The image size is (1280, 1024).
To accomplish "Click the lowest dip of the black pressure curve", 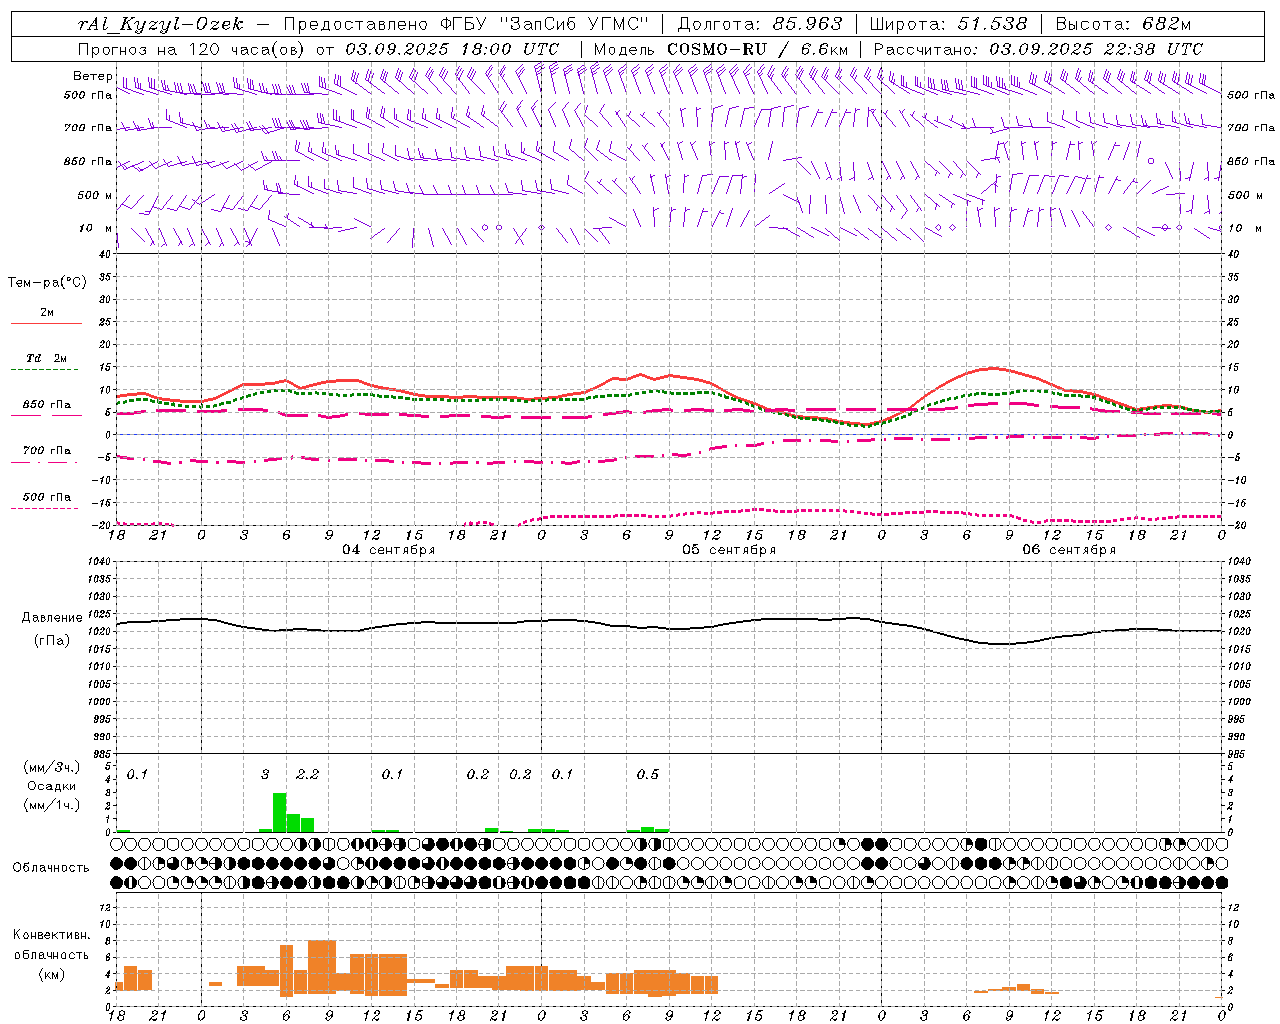I will click(1000, 643).
